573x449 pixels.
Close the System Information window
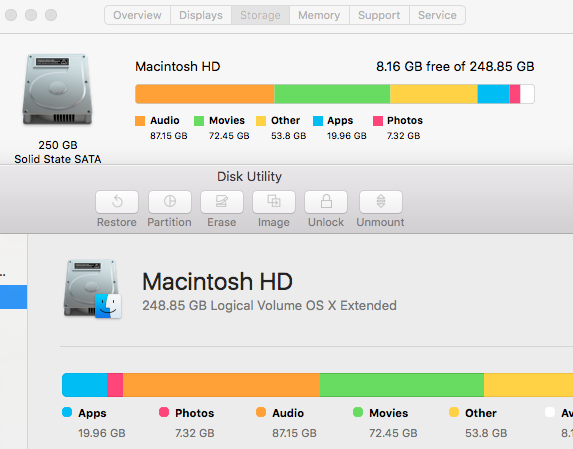(11, 15)
